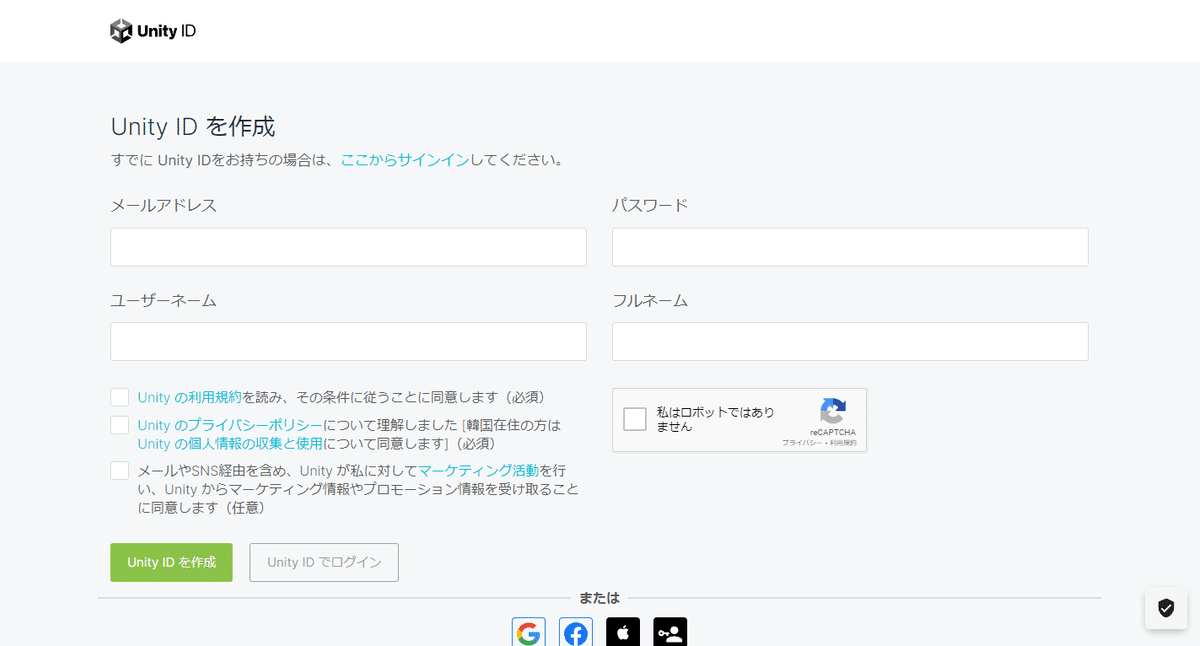The image size is (1200, 646).
Task: Focus the フルネーム input field
Action: click(x=850, y=341)
